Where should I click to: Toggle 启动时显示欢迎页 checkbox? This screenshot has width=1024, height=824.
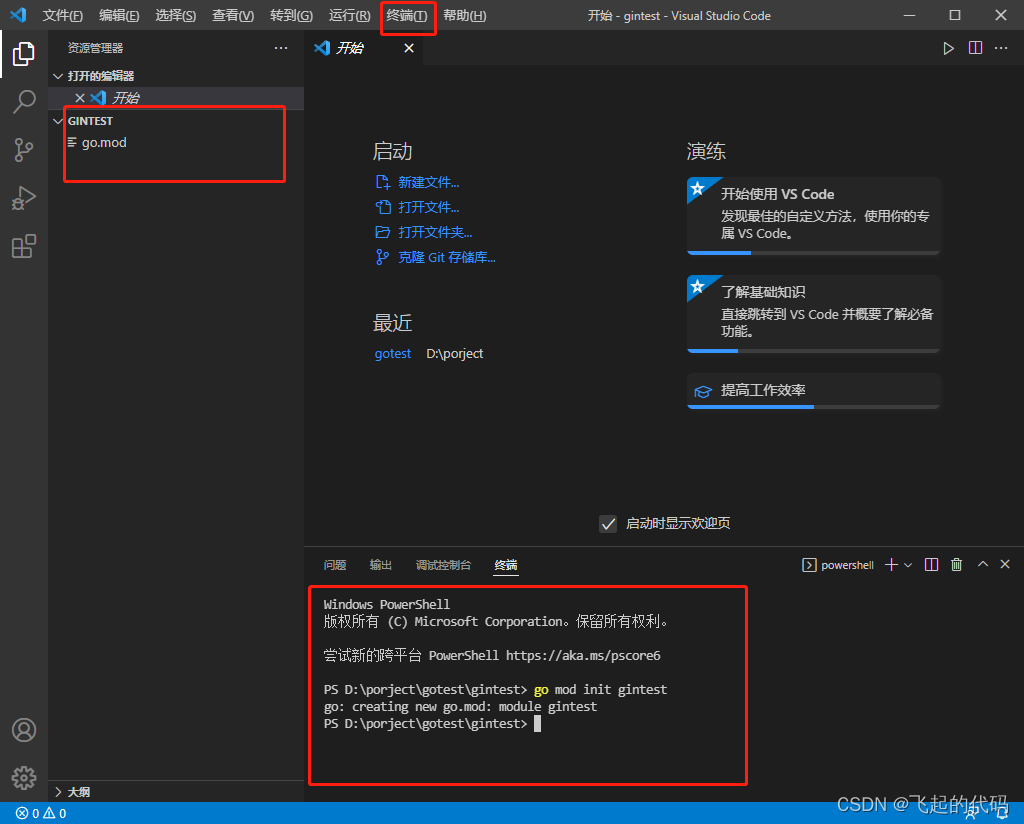click(608, 524)
